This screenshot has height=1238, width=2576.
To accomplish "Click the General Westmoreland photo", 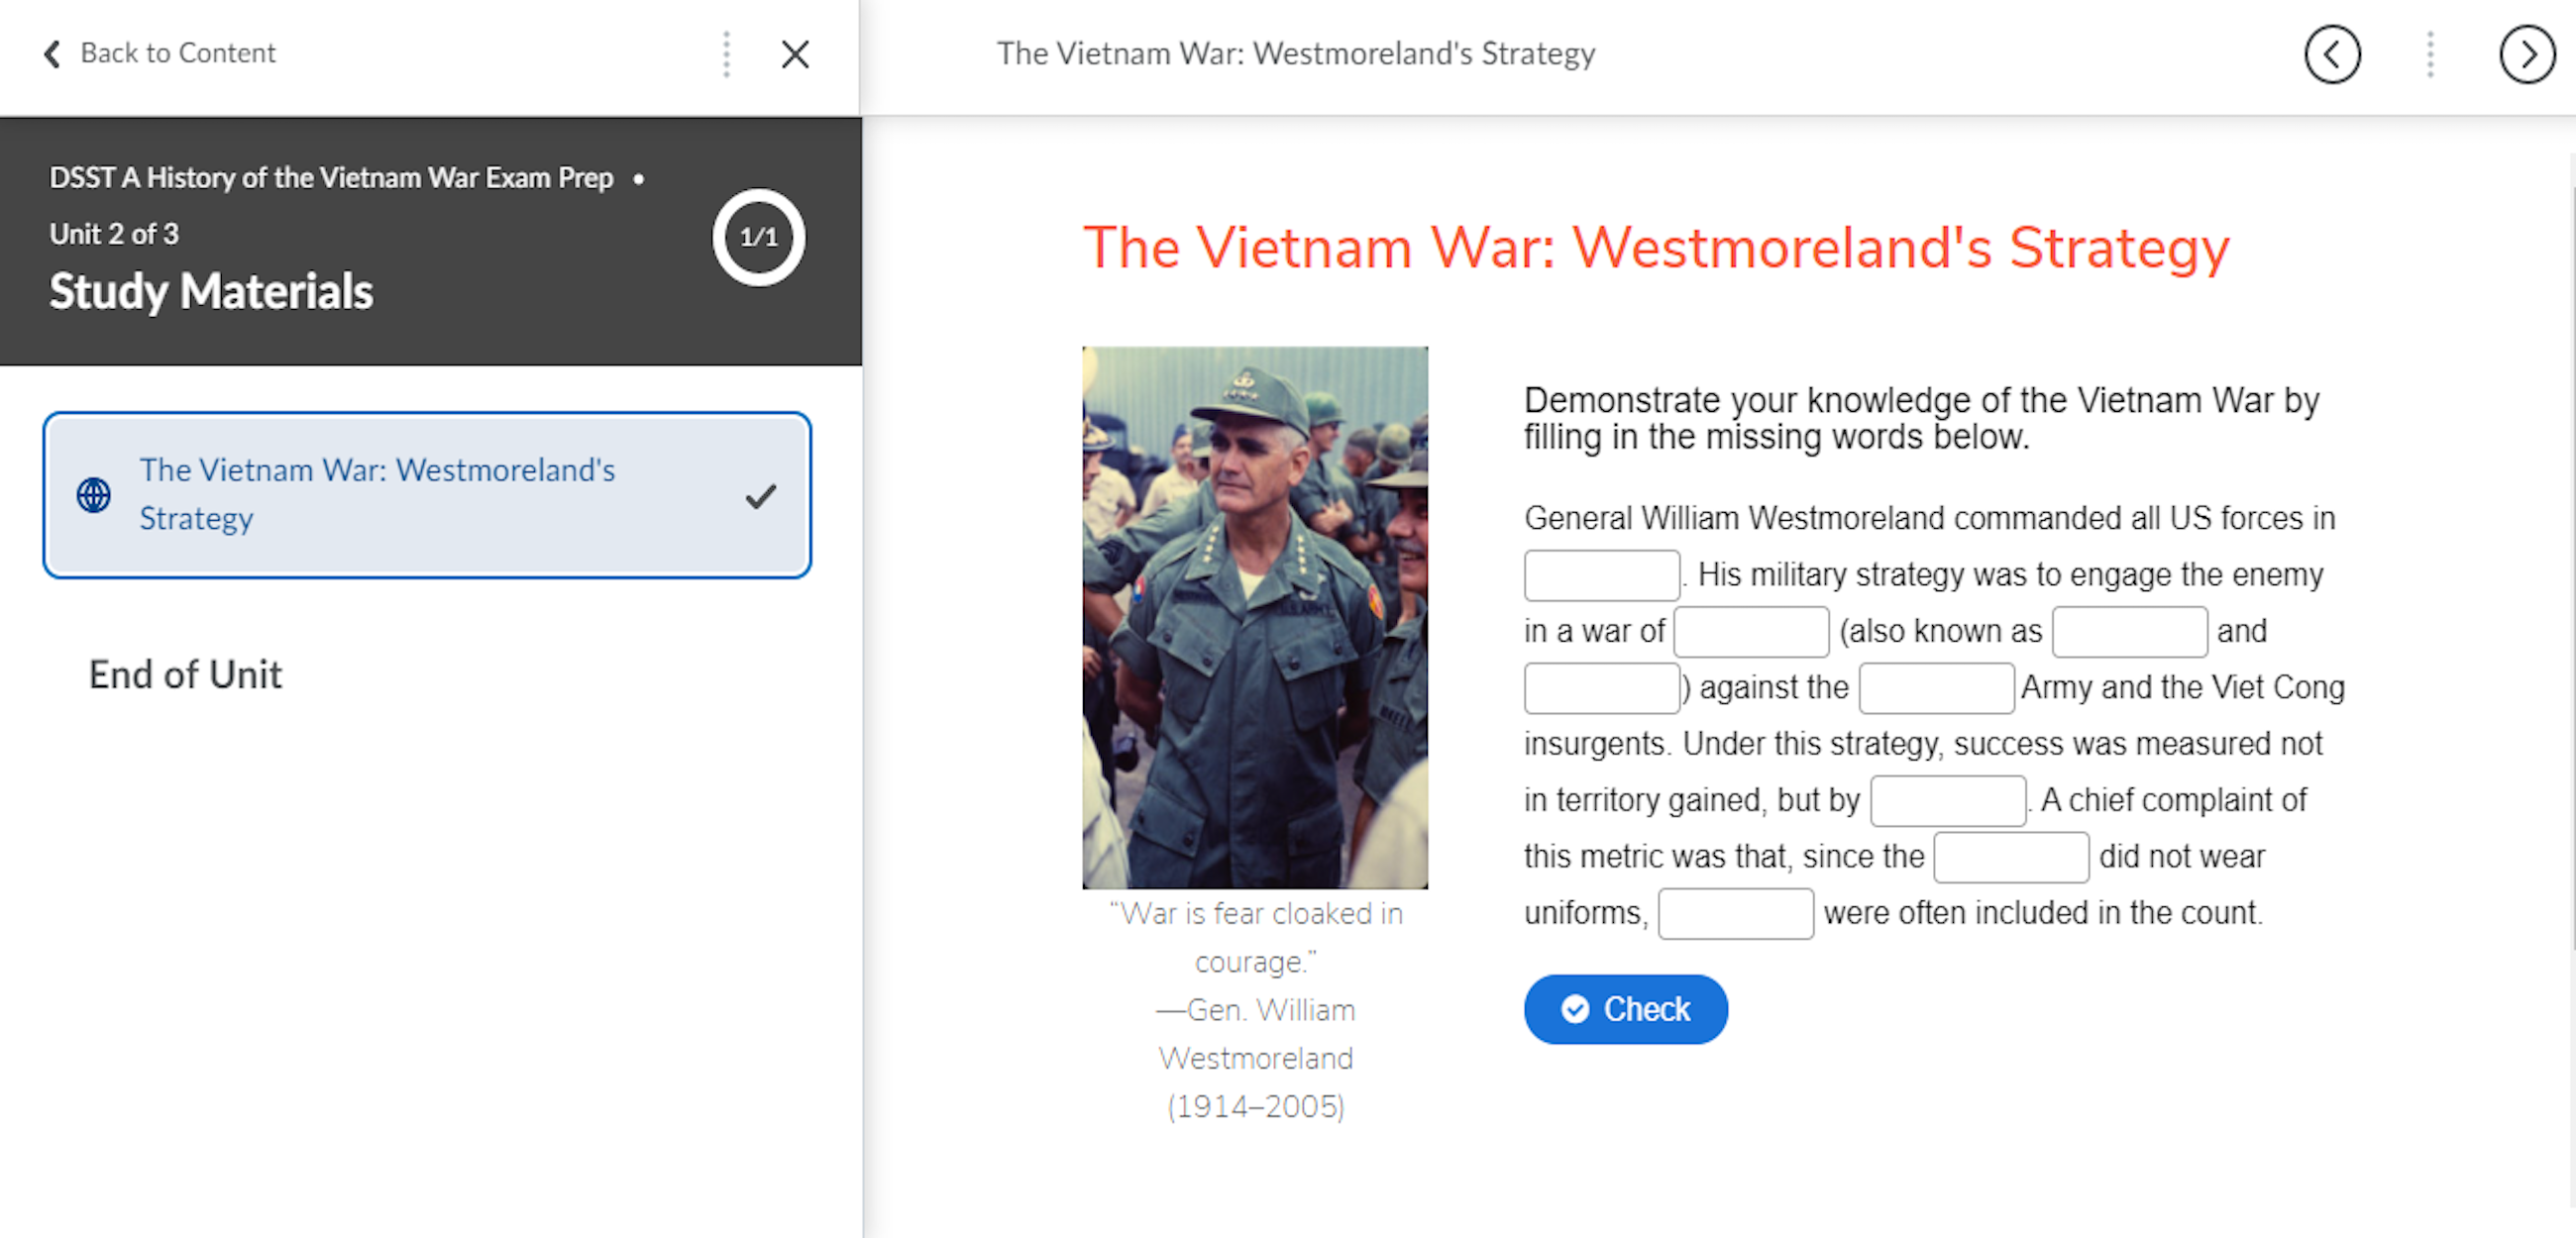I will (1254, 617).
